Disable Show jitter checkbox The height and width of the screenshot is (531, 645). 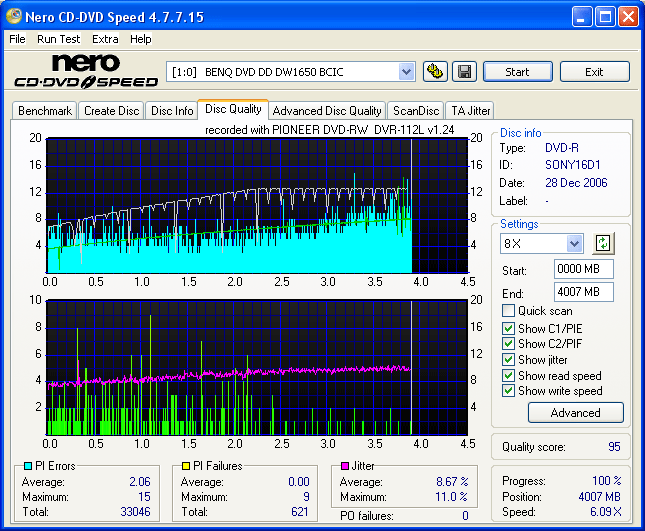tap(508, 359)
